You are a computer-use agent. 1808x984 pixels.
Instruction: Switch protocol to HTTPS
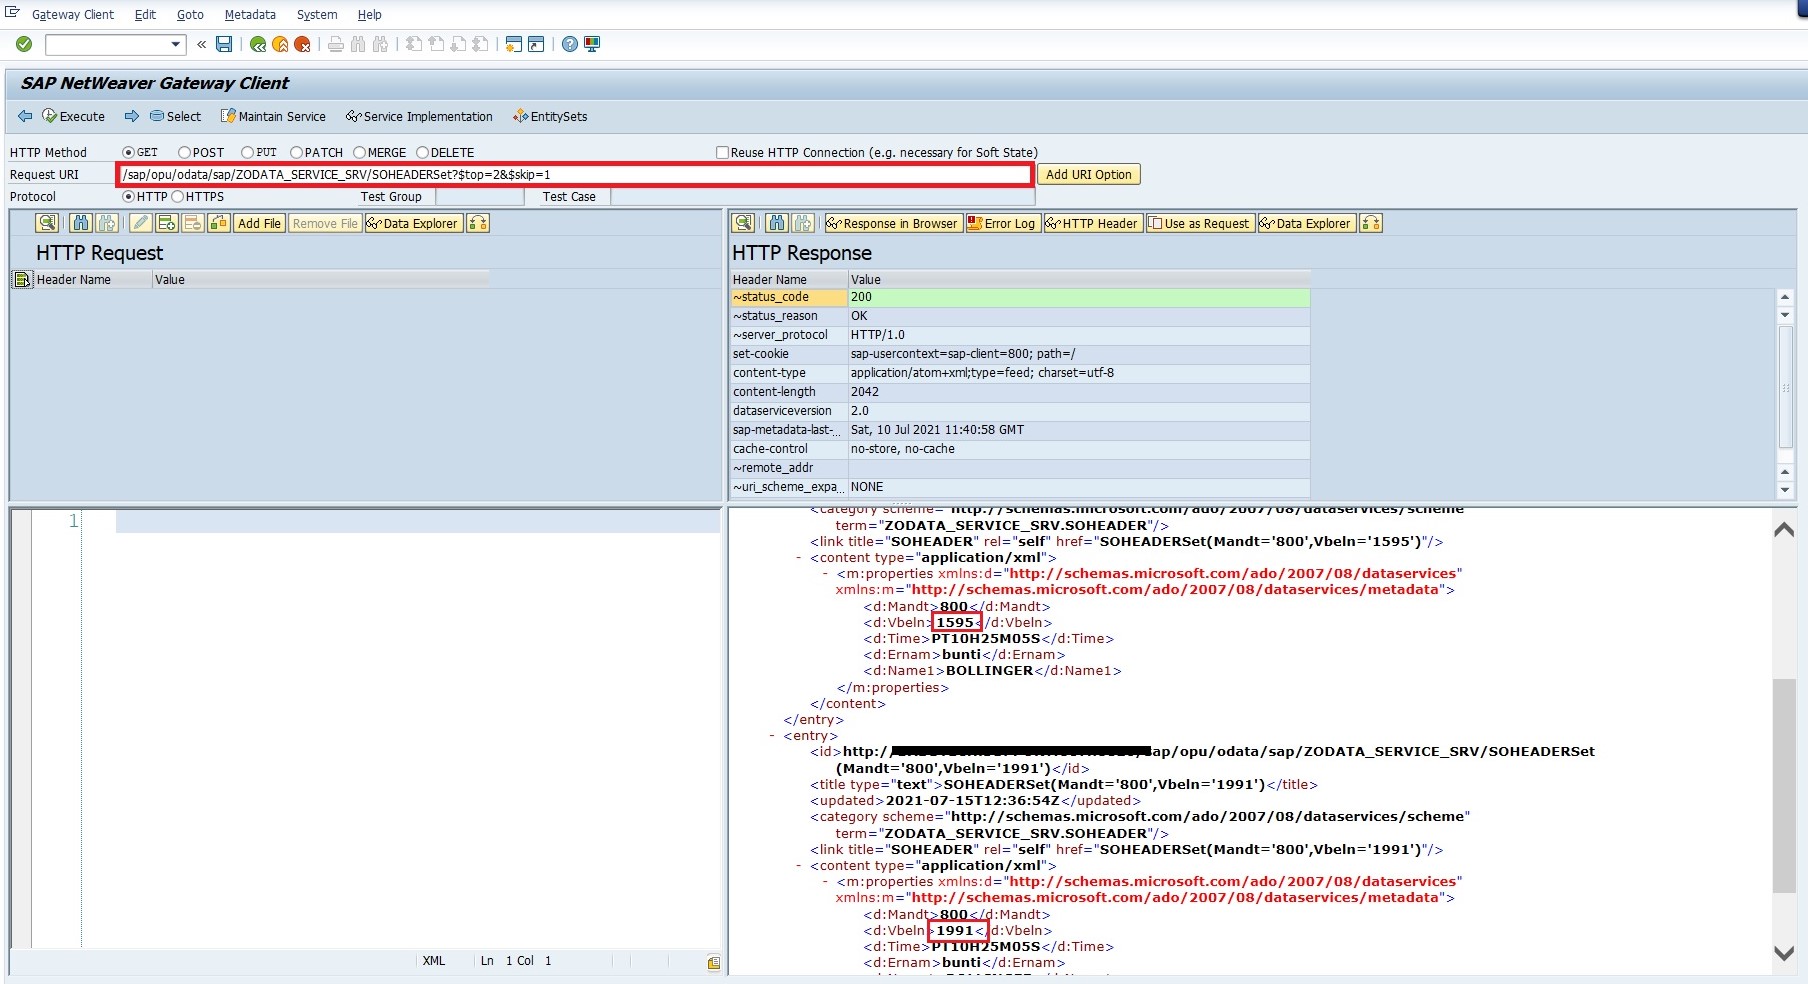[x=178, y=197]
